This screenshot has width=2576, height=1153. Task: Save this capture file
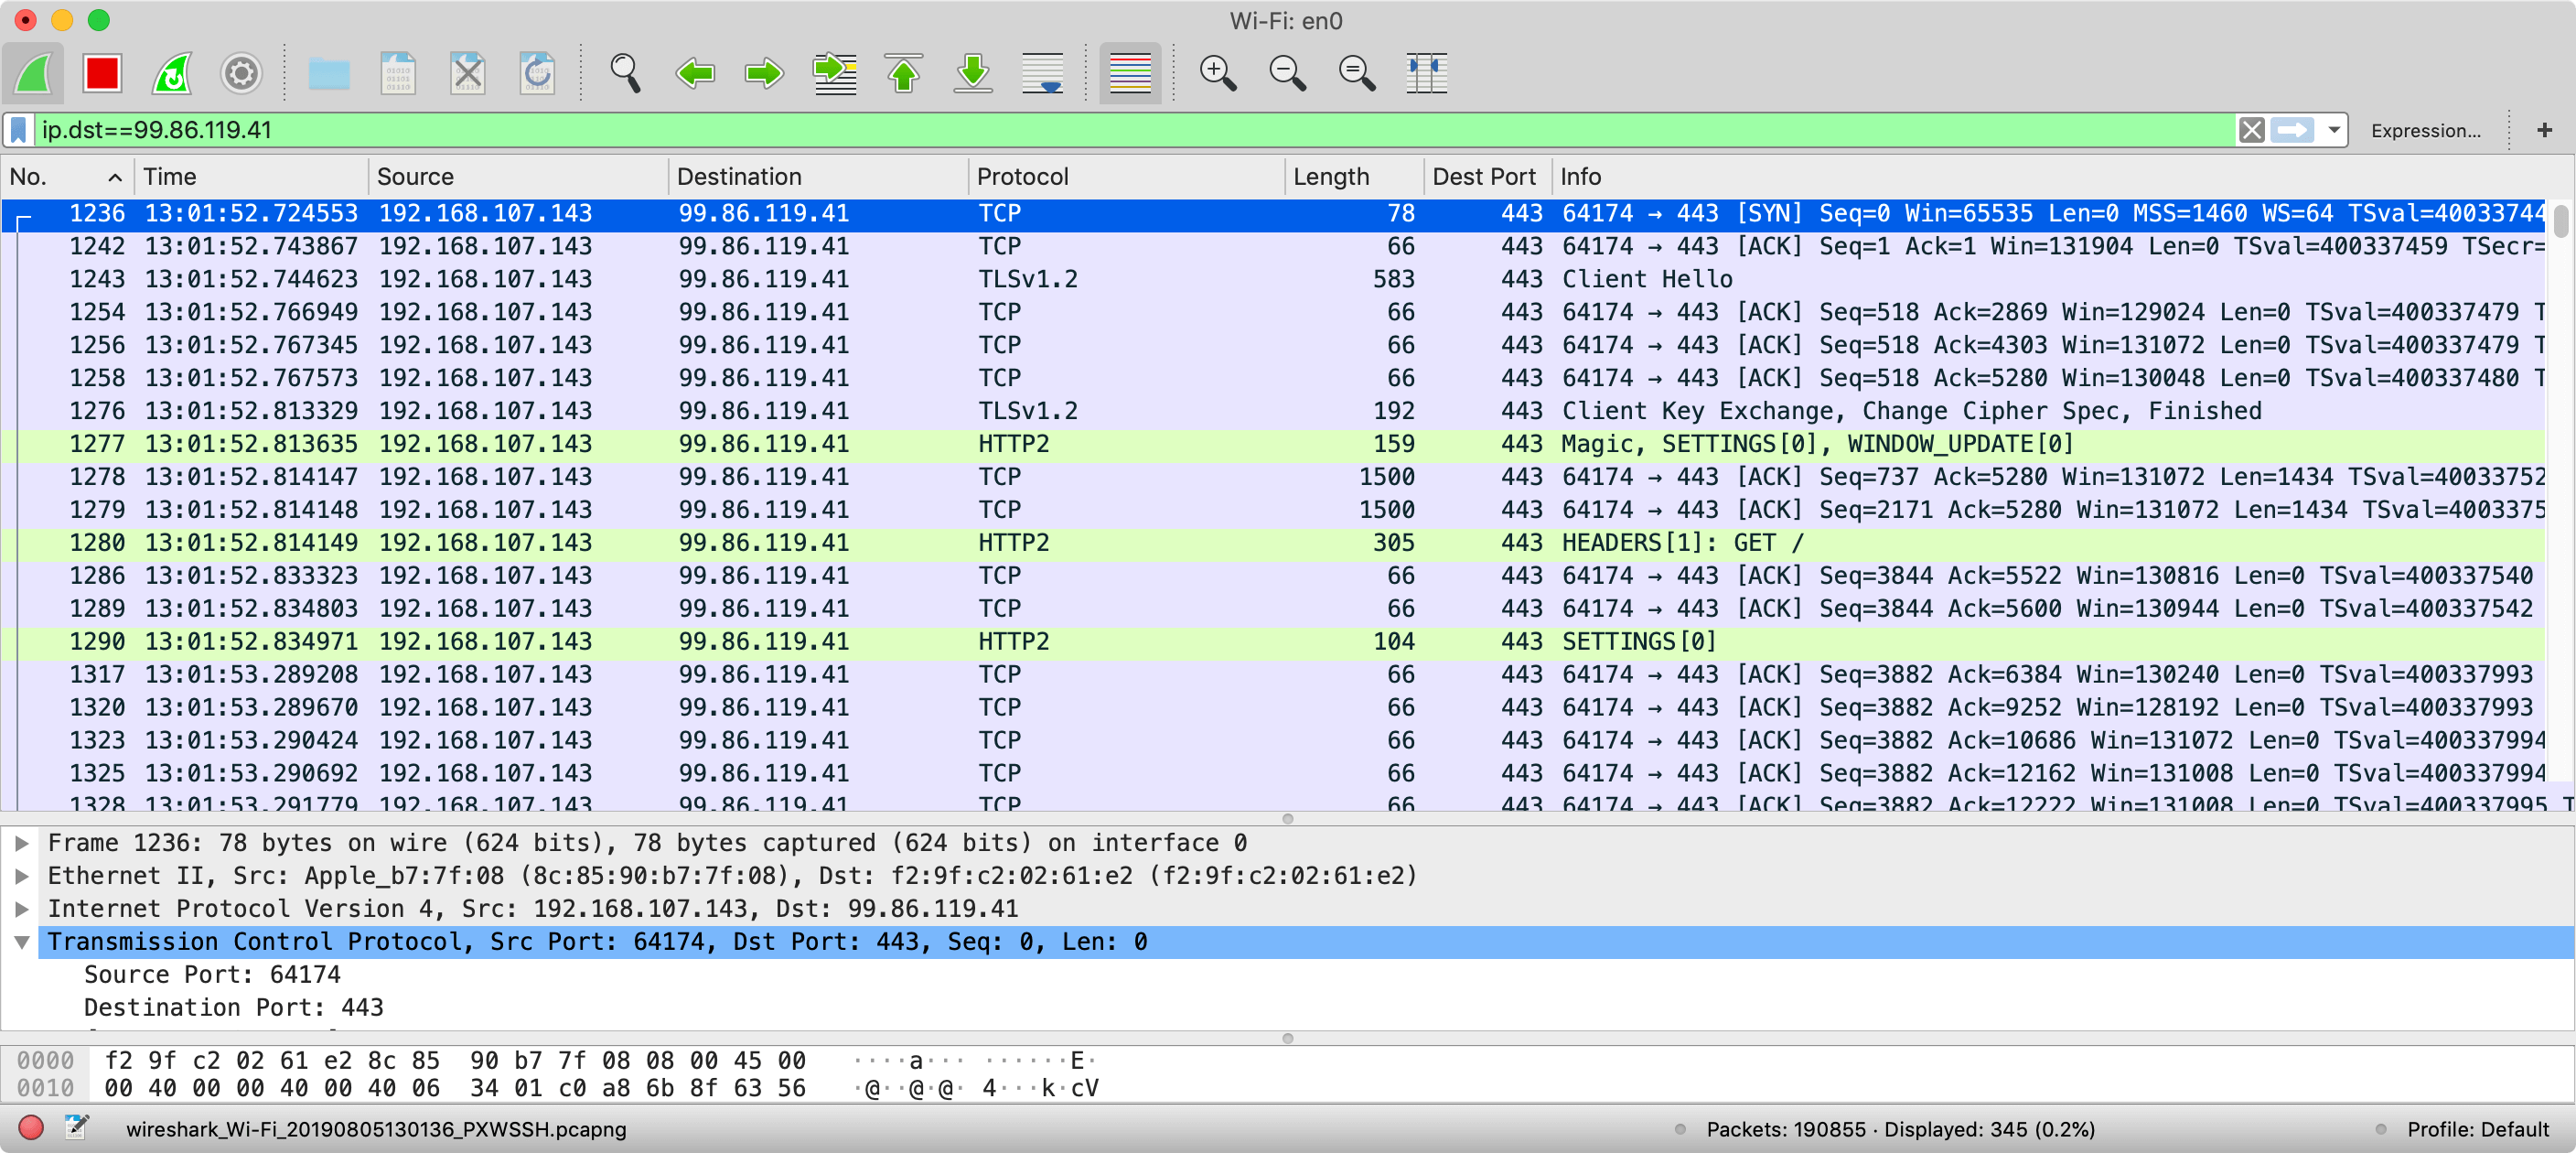coord(398,73)
